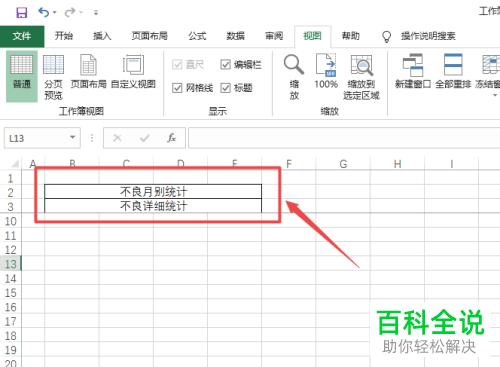Select row 16 header

[x=11, y=307]
